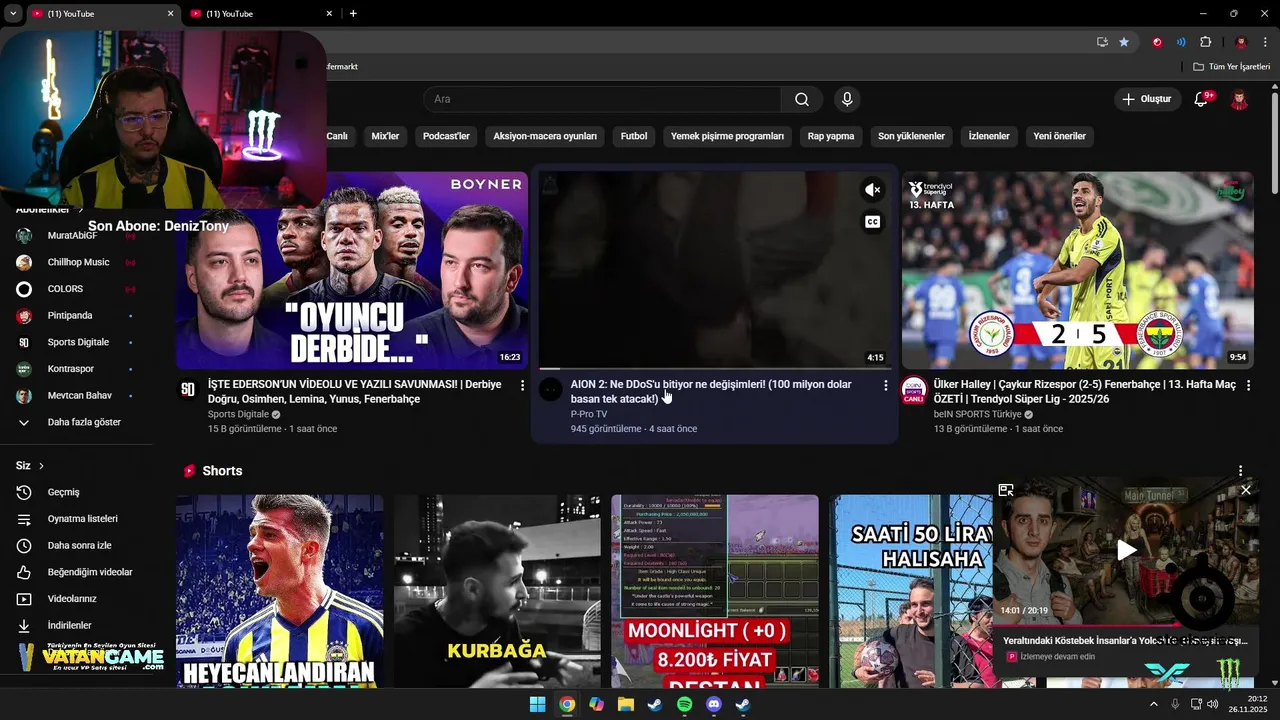Select the 'Futbol' filter chip

click(x=634, y=136)
